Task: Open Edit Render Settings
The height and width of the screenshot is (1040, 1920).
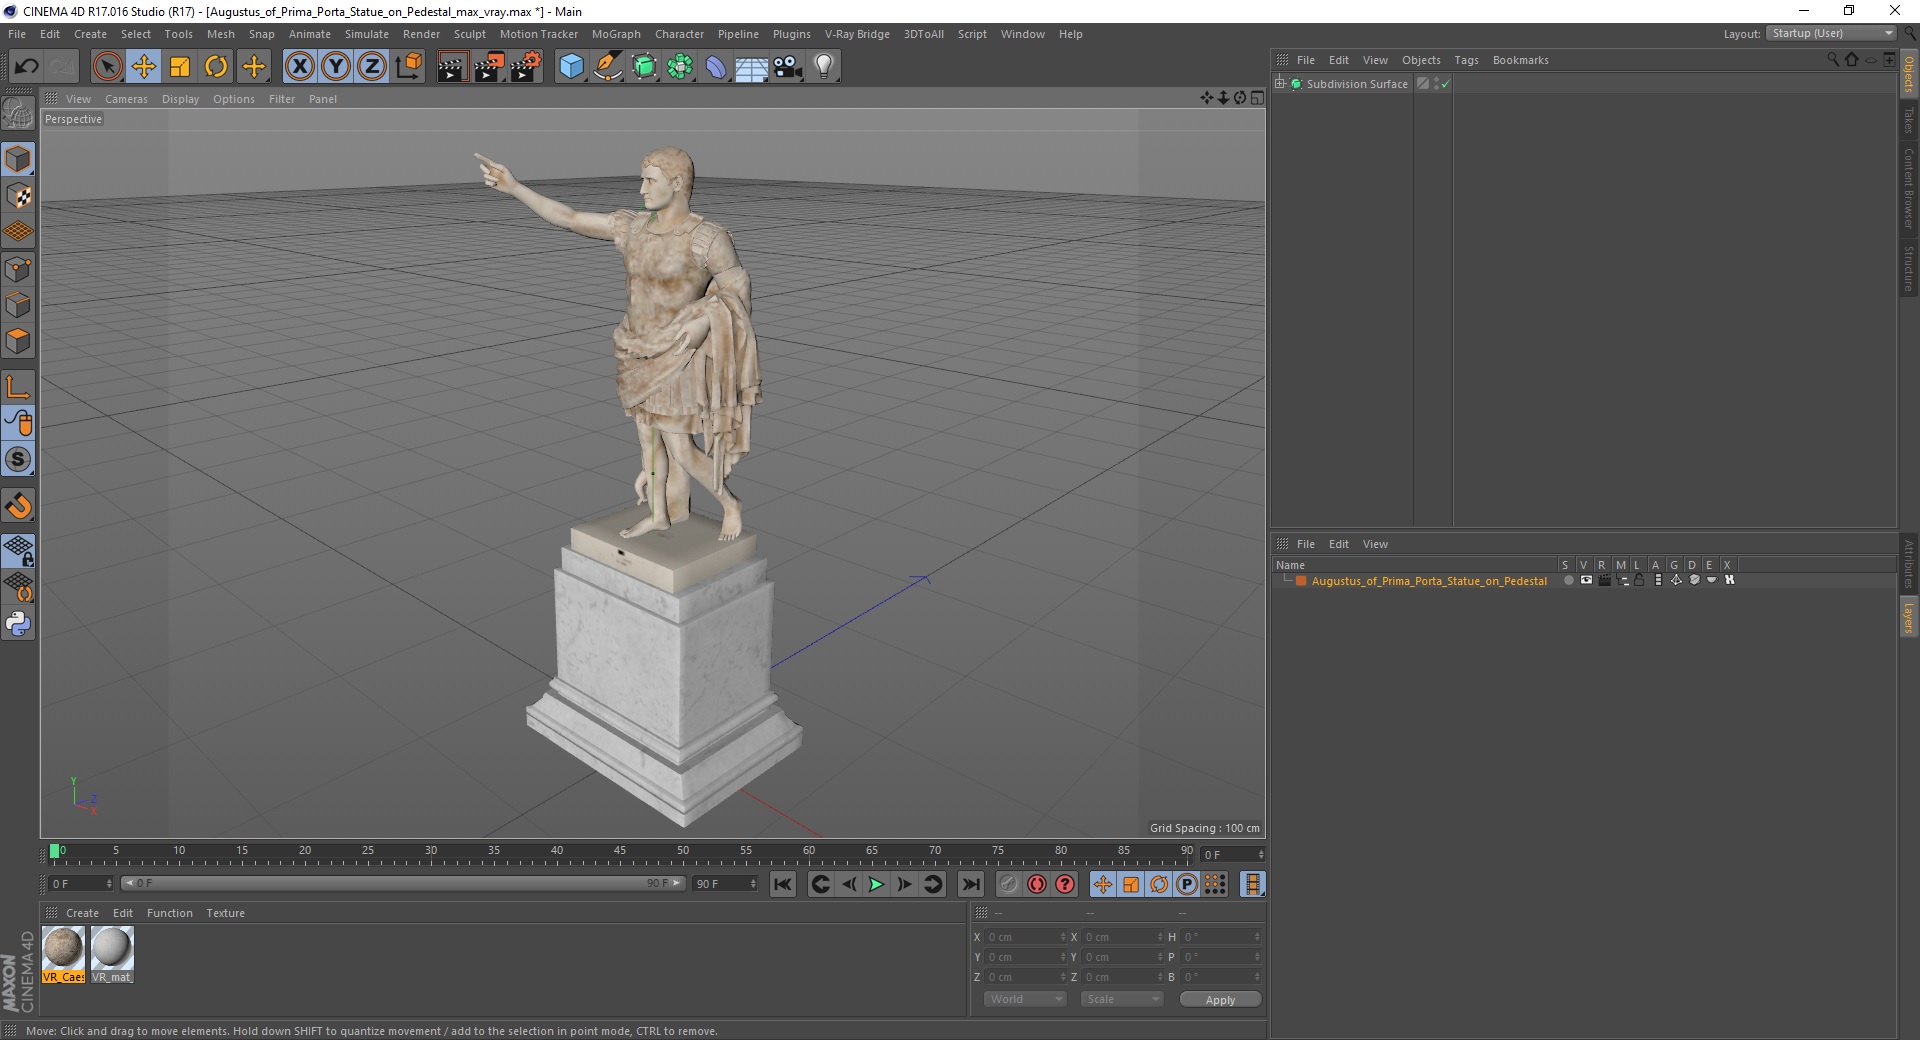Action: pyautogui.click(x=526, y=67)
